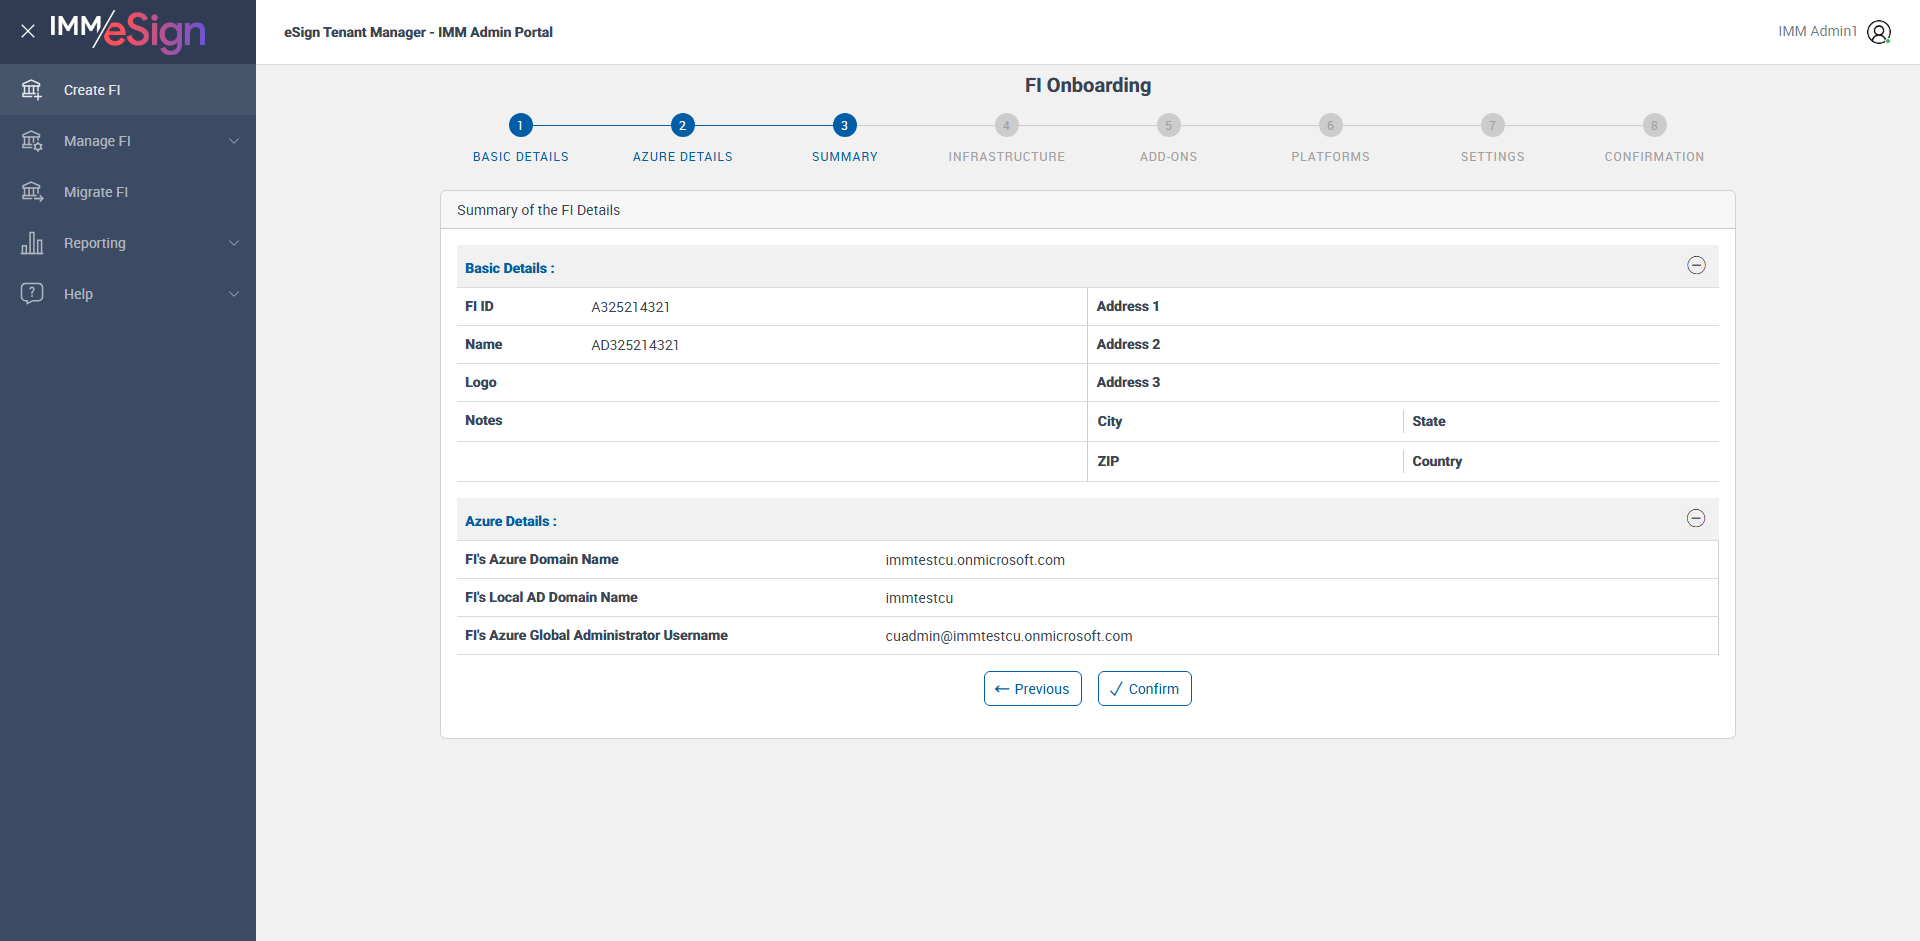Click the Country label
1920x941 pixels.
pyautogui.click(x=1437, y=461)
